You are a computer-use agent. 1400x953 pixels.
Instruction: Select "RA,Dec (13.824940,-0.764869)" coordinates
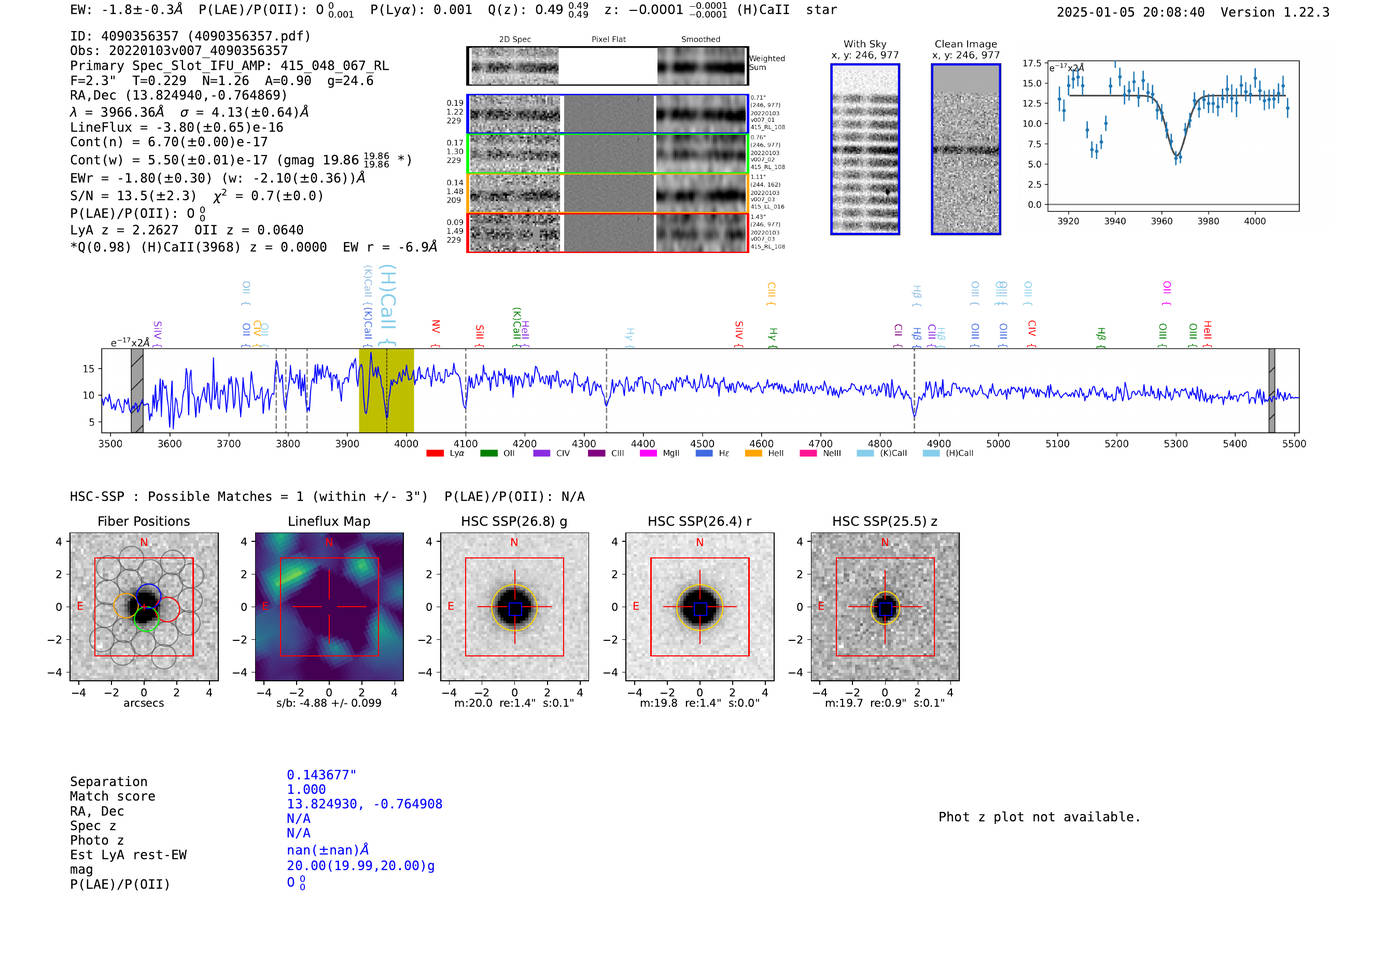(179, 95)
